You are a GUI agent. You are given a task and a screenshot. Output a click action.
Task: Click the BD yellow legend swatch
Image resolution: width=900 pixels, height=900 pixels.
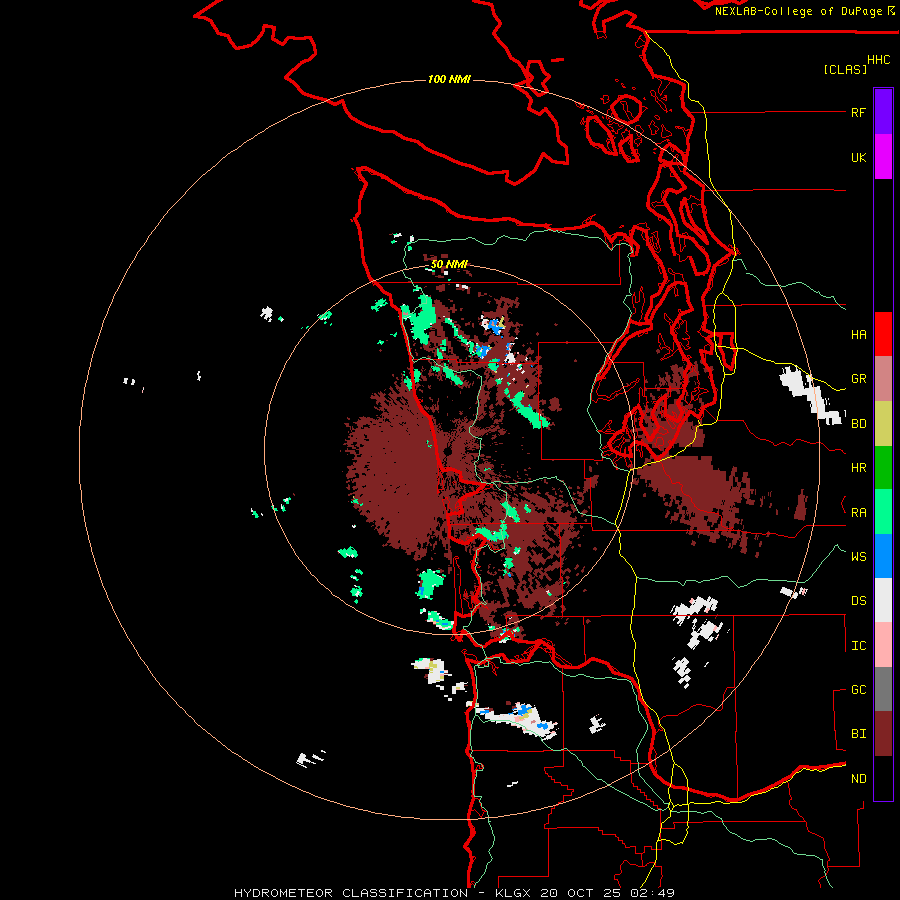coord(883,424)
